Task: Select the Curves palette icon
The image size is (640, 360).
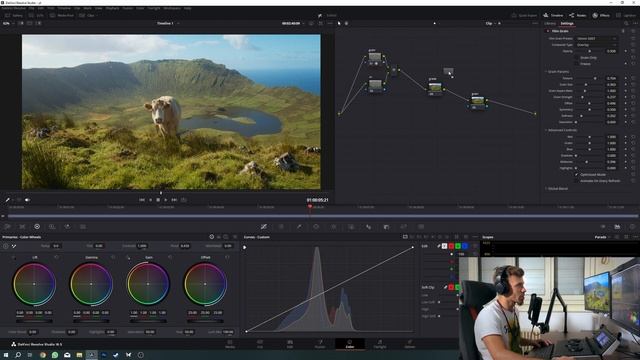Action: tap(264, 227)
